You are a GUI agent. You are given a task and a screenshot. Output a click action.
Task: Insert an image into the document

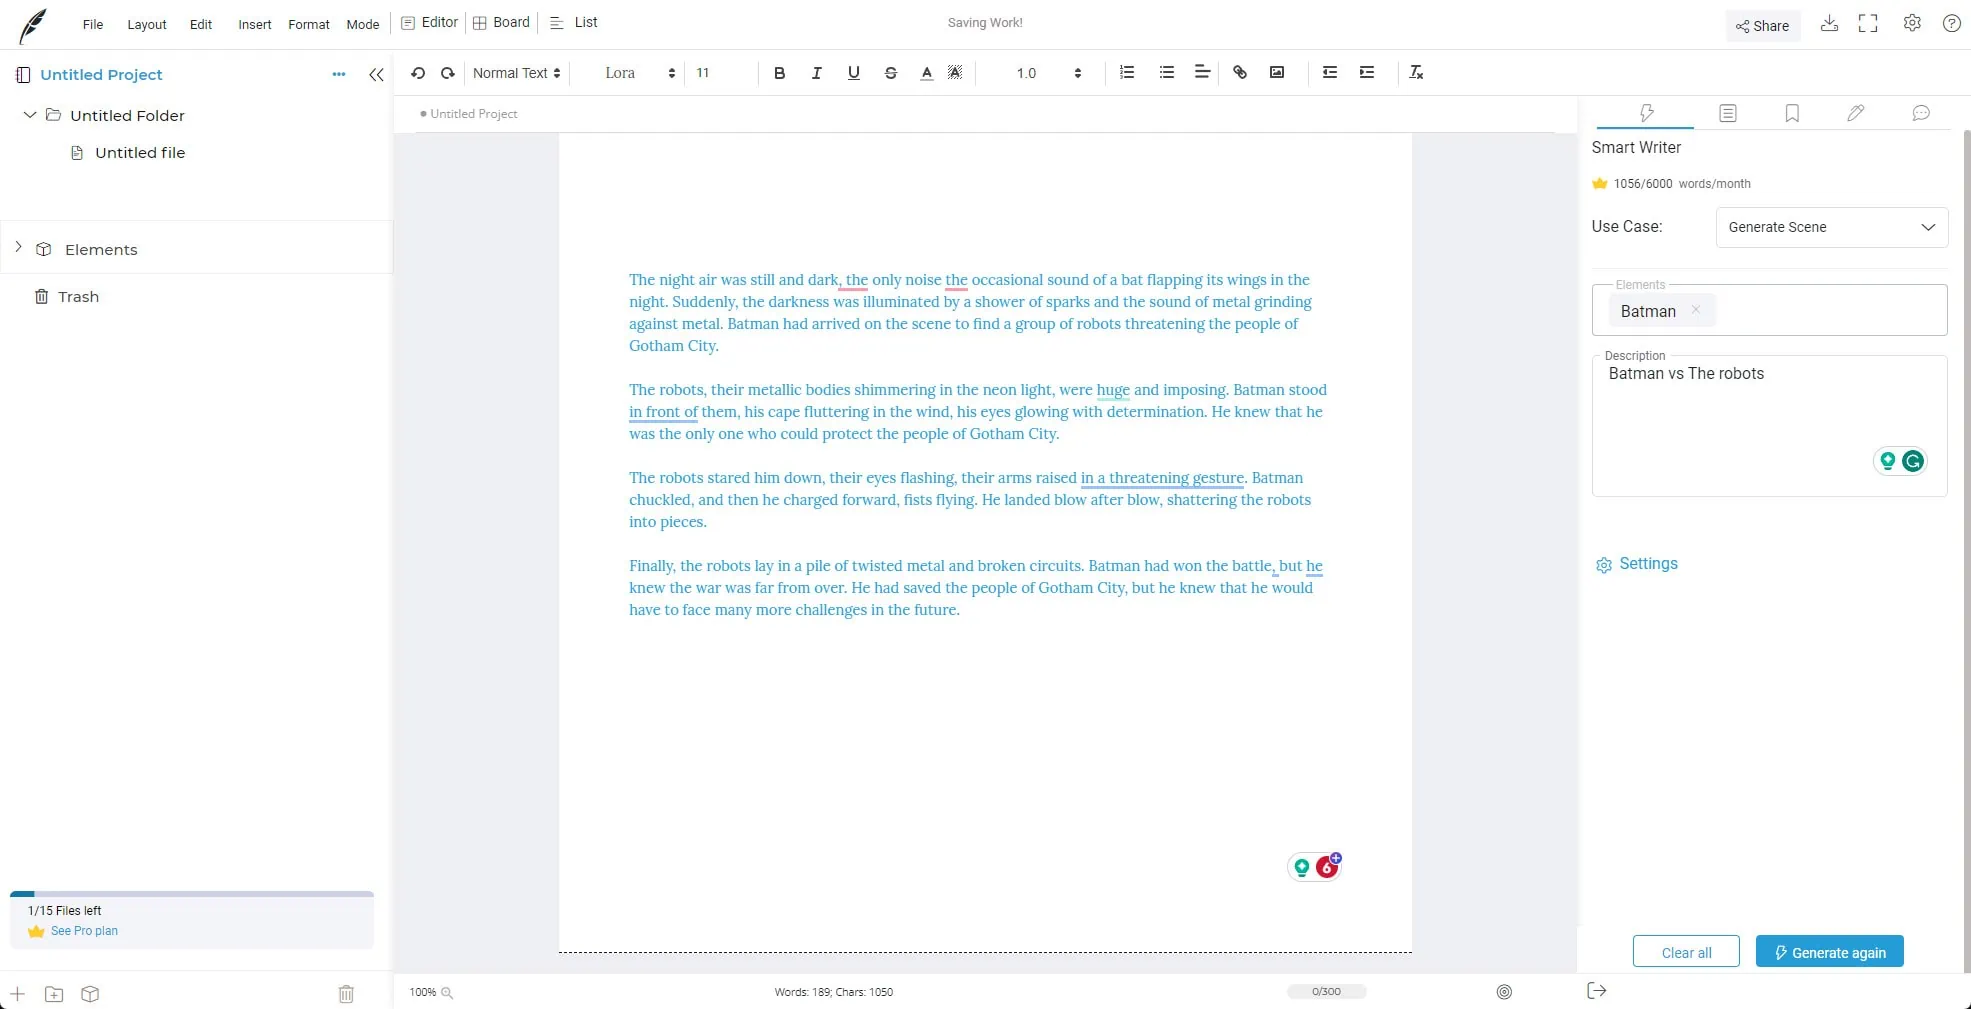pyautogui.click(x=1277, y=72)
